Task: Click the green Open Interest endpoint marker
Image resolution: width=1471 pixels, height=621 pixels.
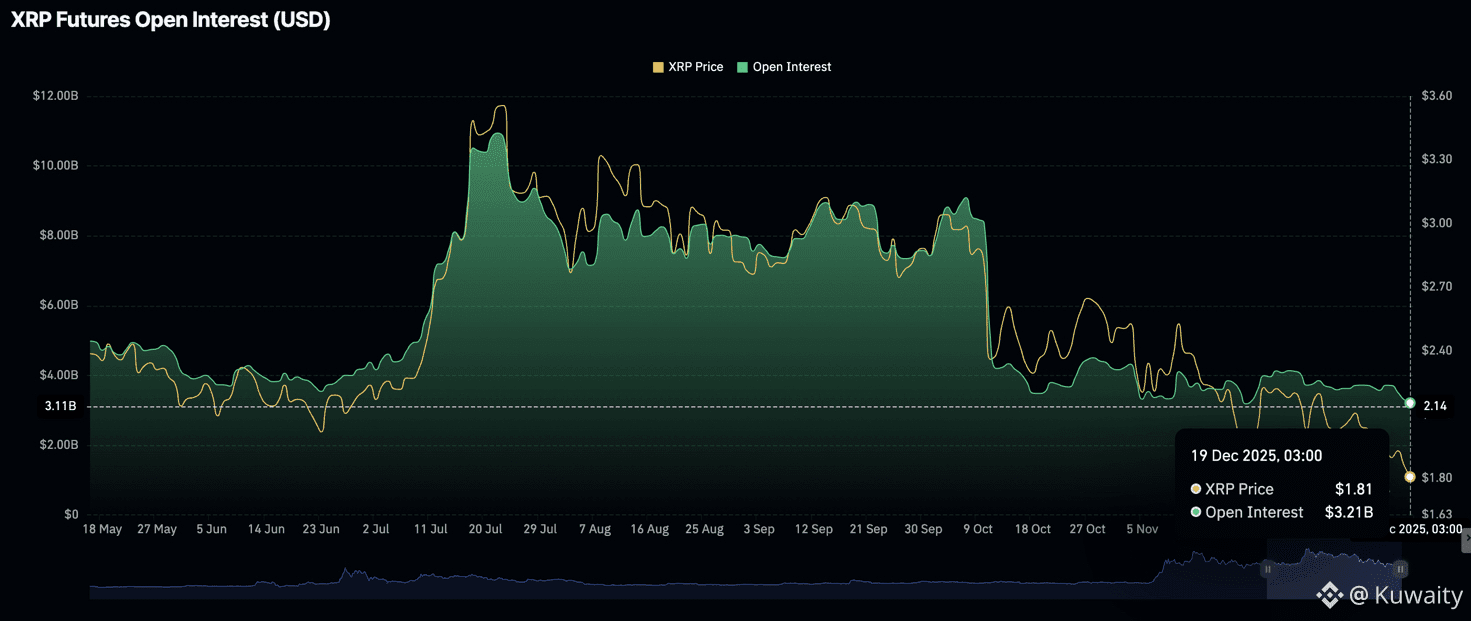Action: 1410,403
